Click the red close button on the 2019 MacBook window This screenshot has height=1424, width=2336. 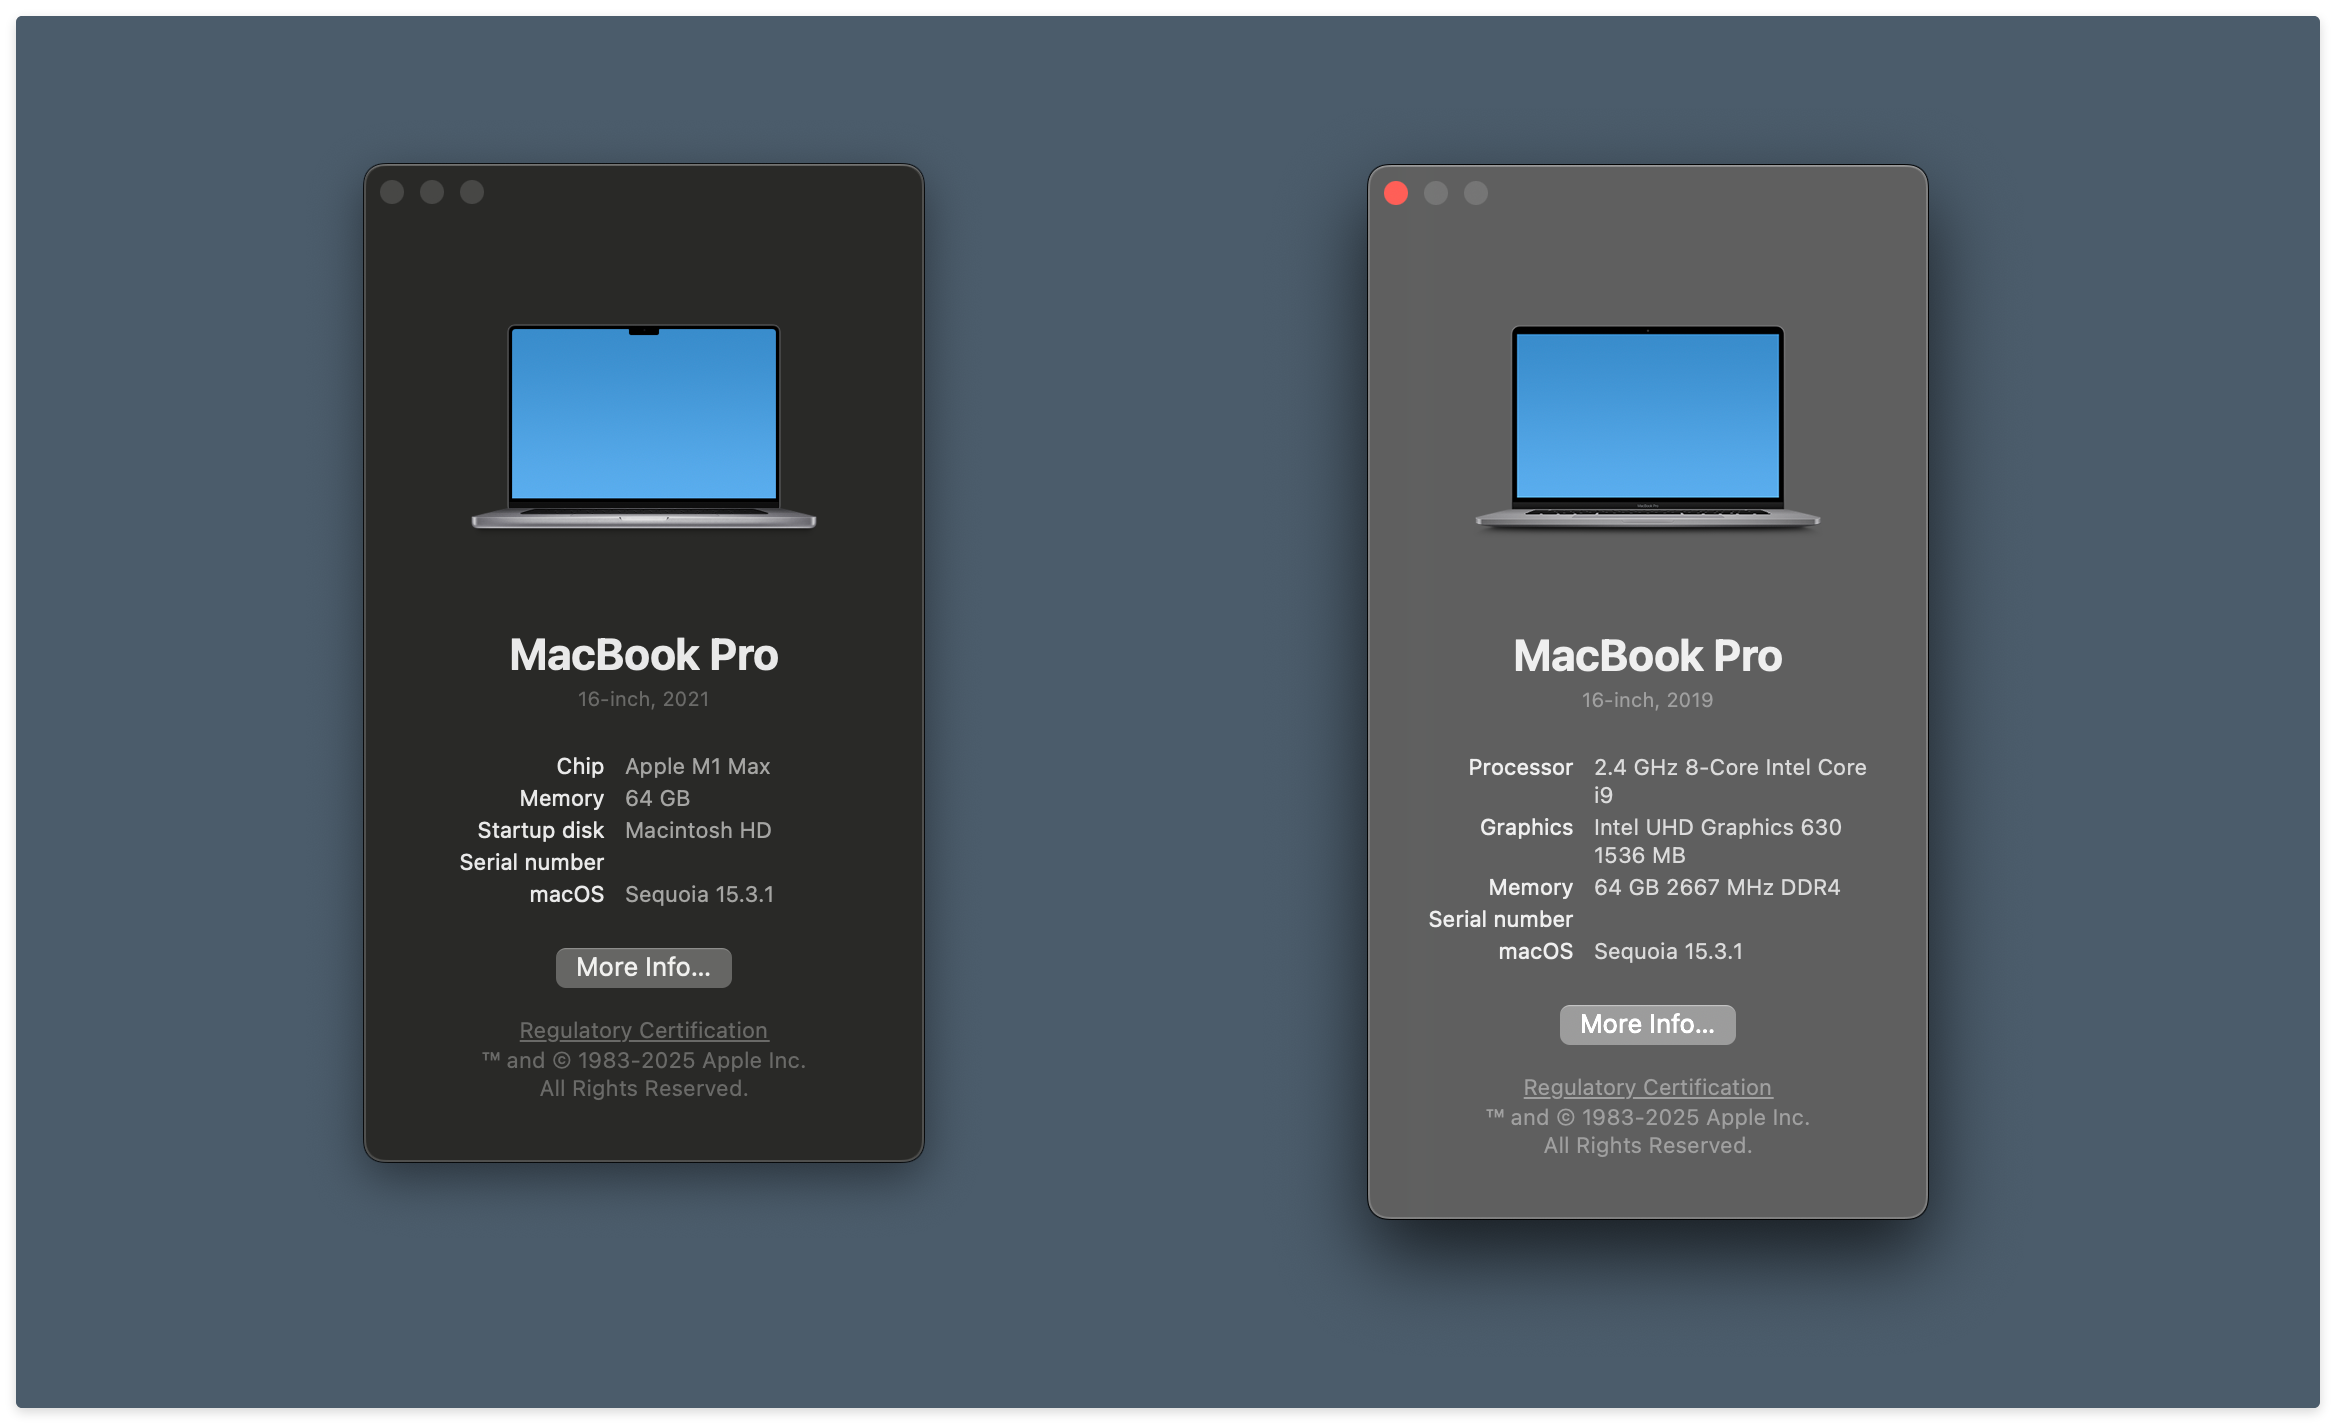coord(1395,192)
